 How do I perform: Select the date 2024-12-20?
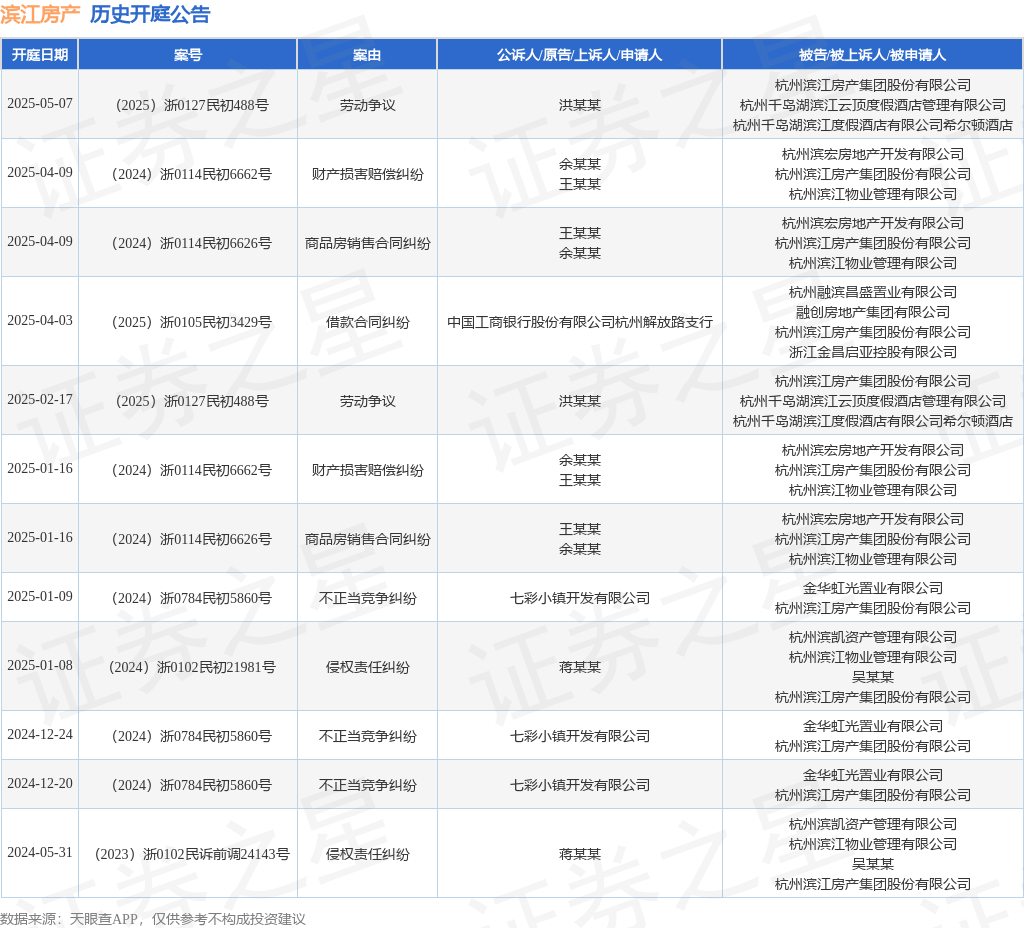[40, 784]
